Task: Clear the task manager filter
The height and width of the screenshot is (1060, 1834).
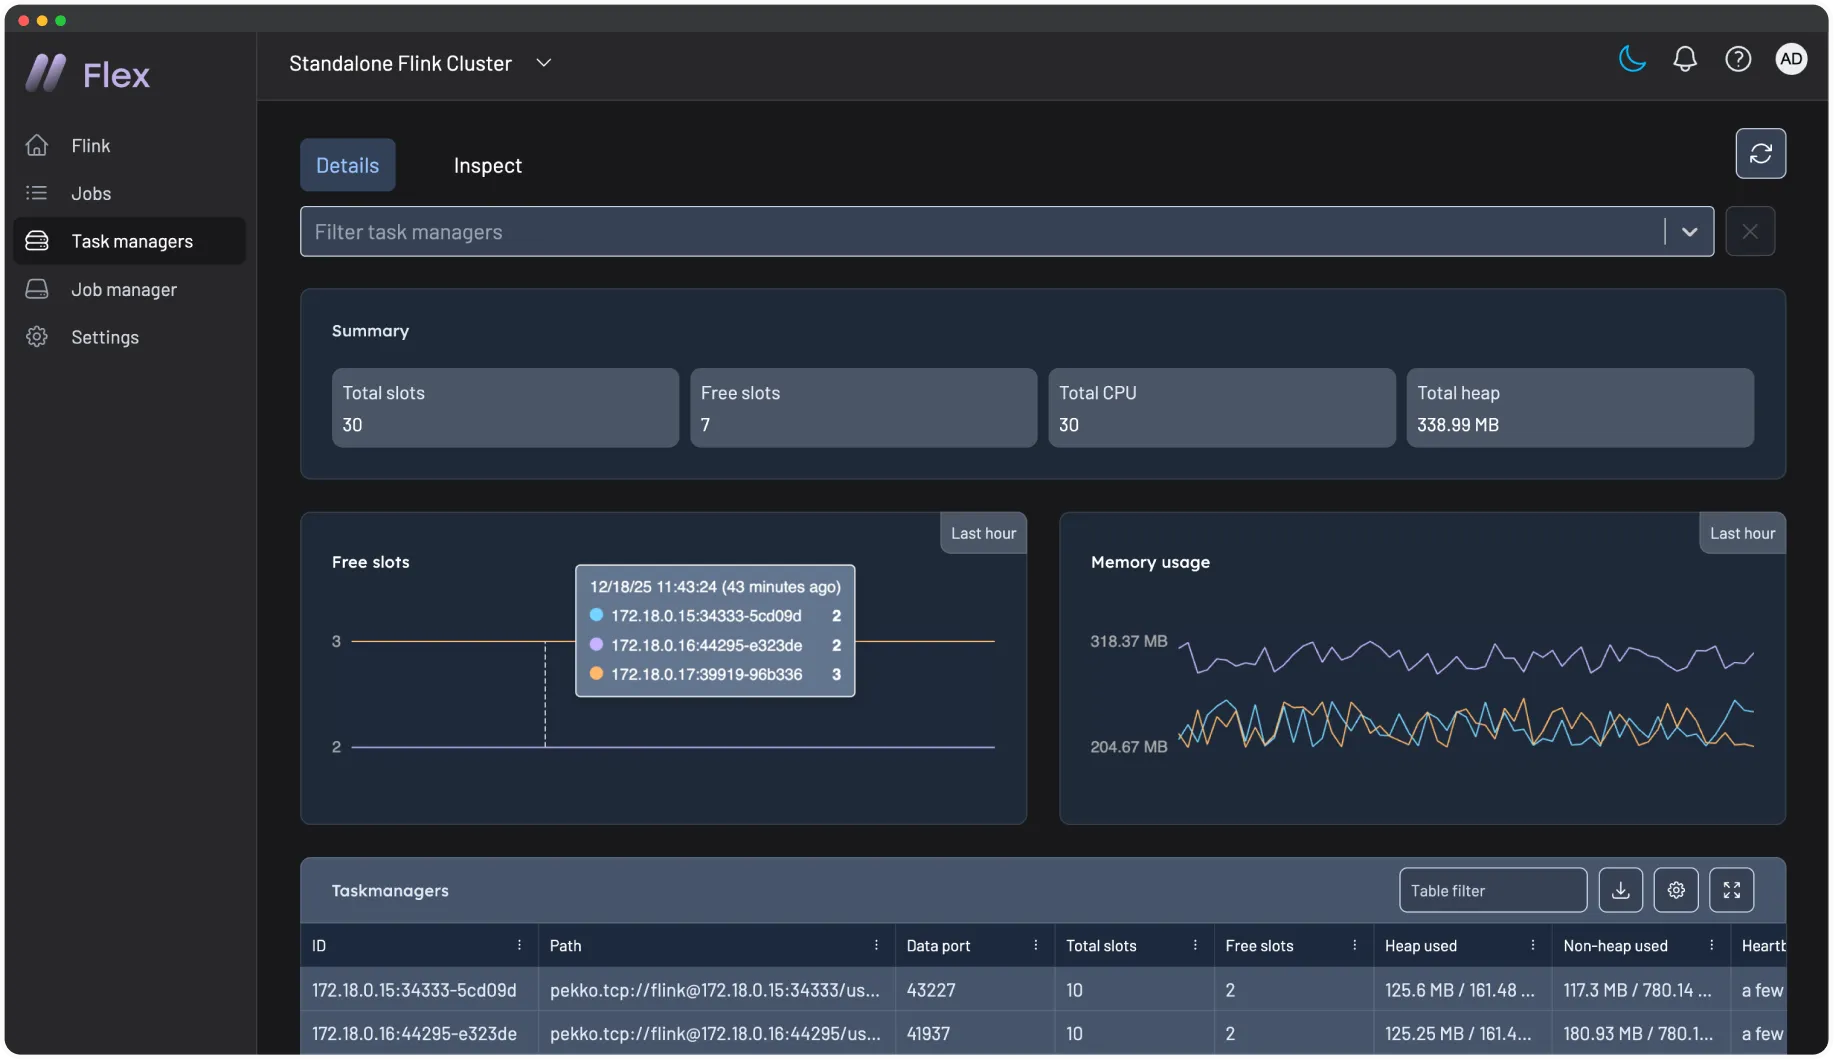Action: 1750,231
